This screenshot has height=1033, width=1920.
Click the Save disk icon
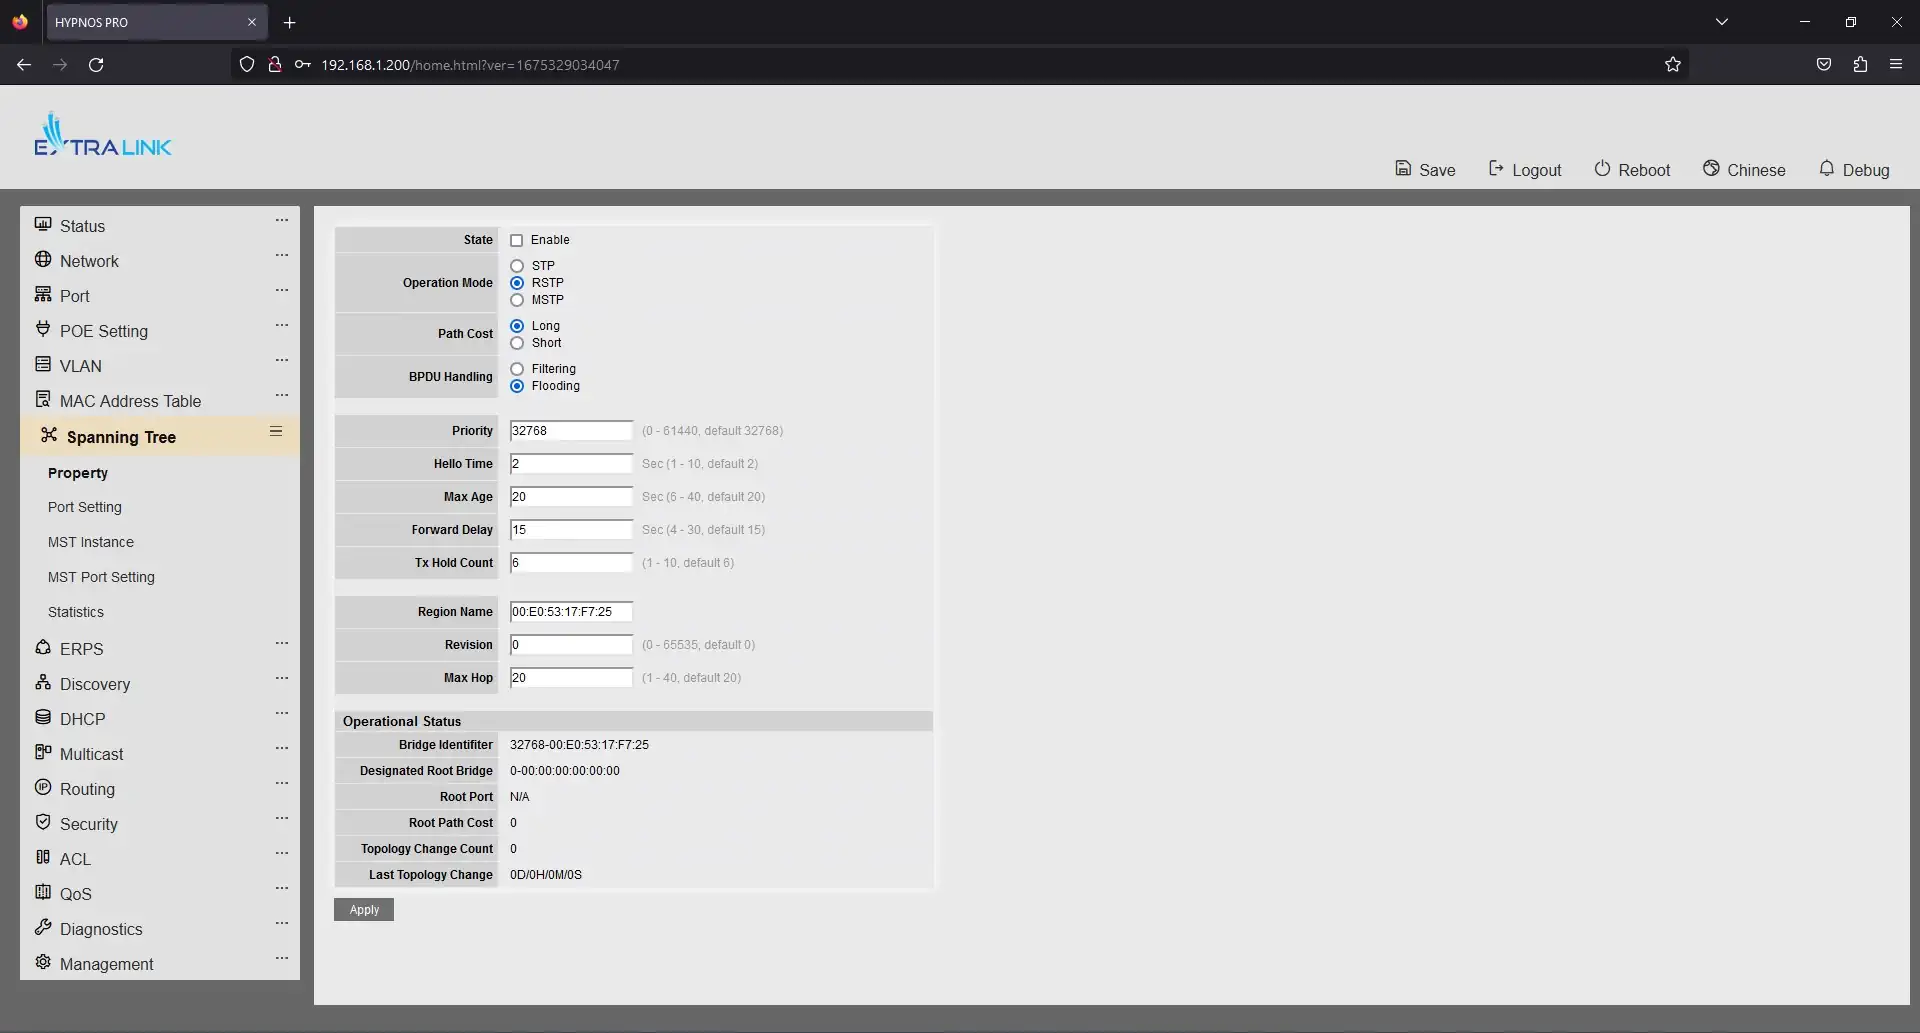click(x=1403, y=168)
